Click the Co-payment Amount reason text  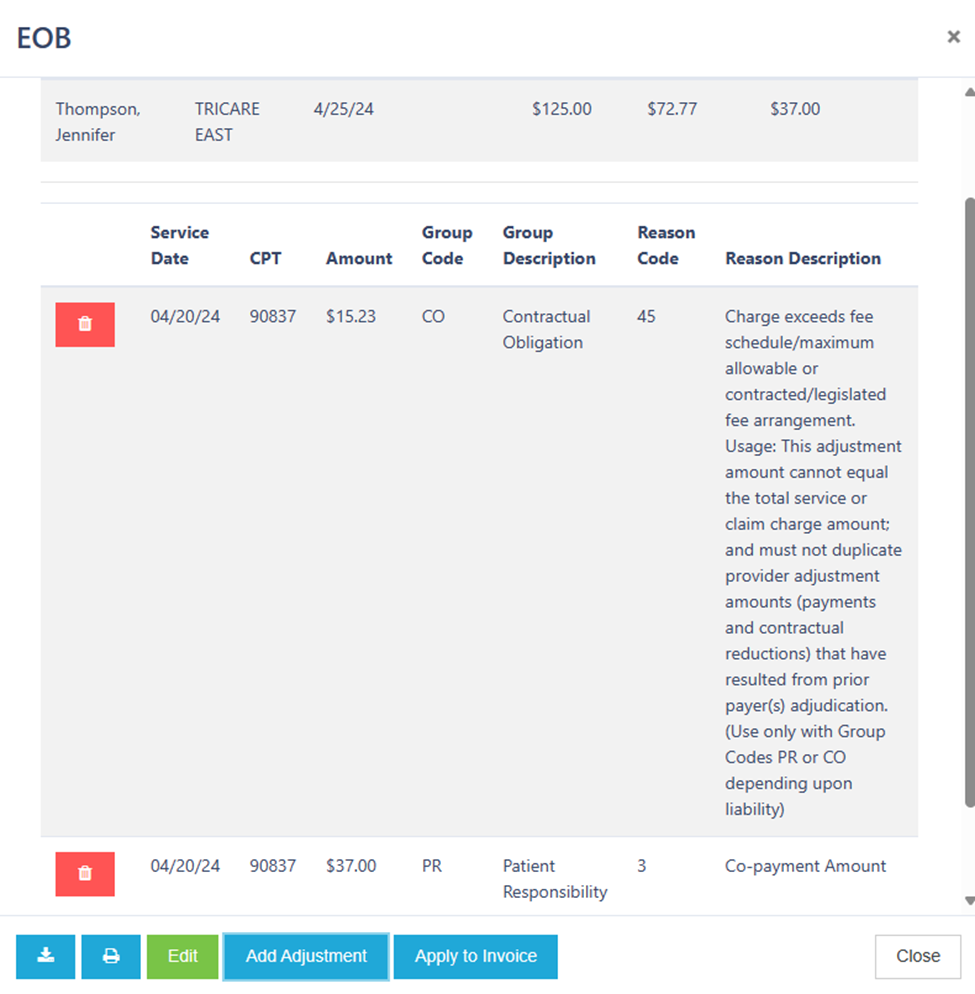pos(805,866)
